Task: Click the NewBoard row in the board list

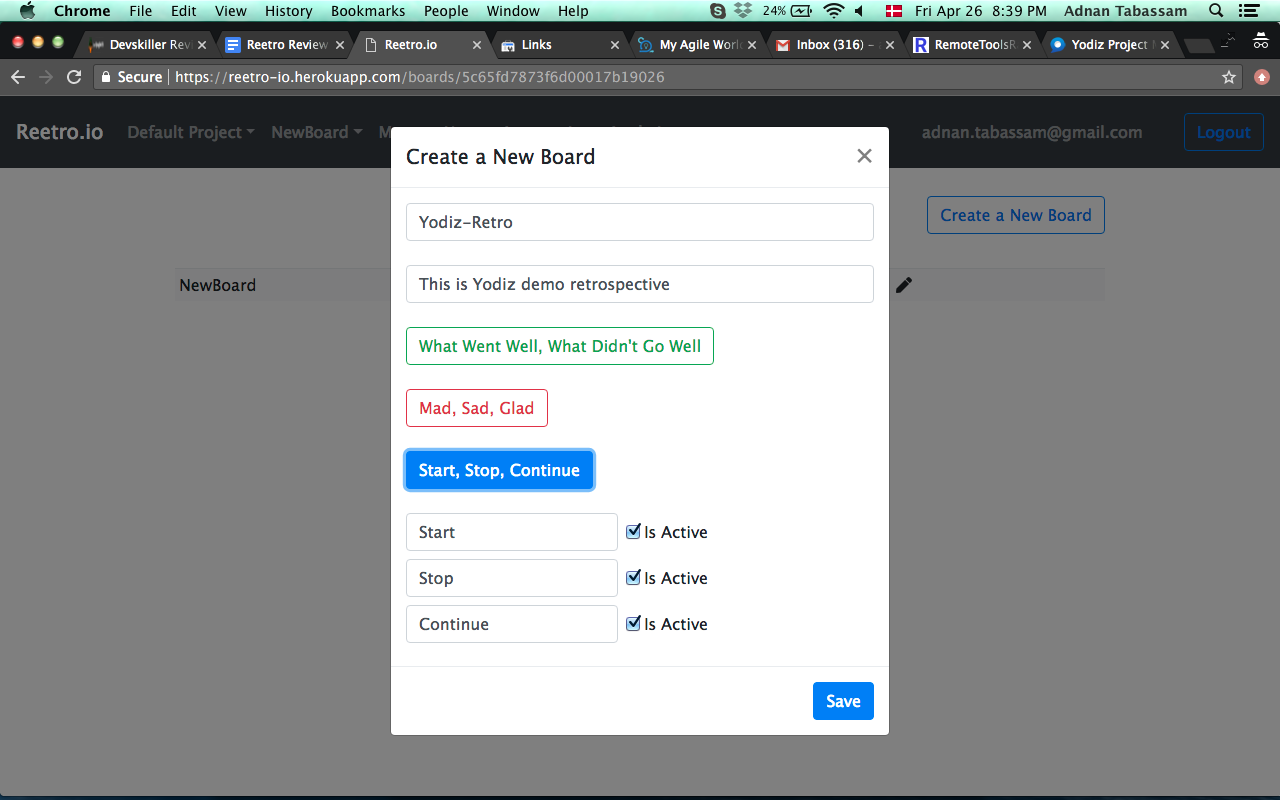Action: coord(640,285)
